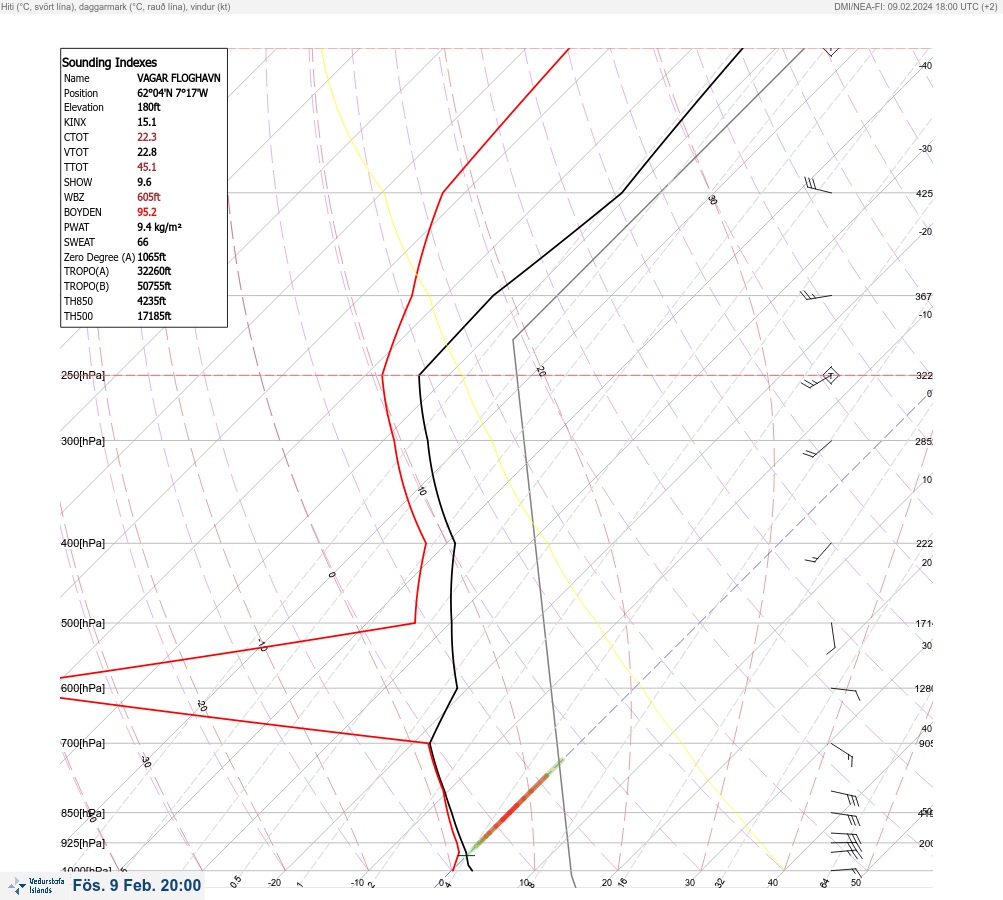The image size is (1003, 900).
Task: Click the TTOT value 45.1
Action: point(146,167)
